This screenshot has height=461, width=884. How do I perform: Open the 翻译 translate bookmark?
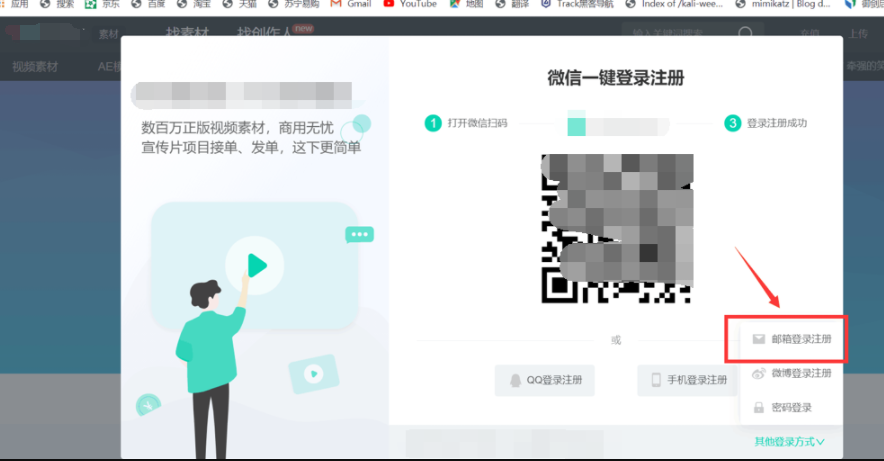[512, 4]
